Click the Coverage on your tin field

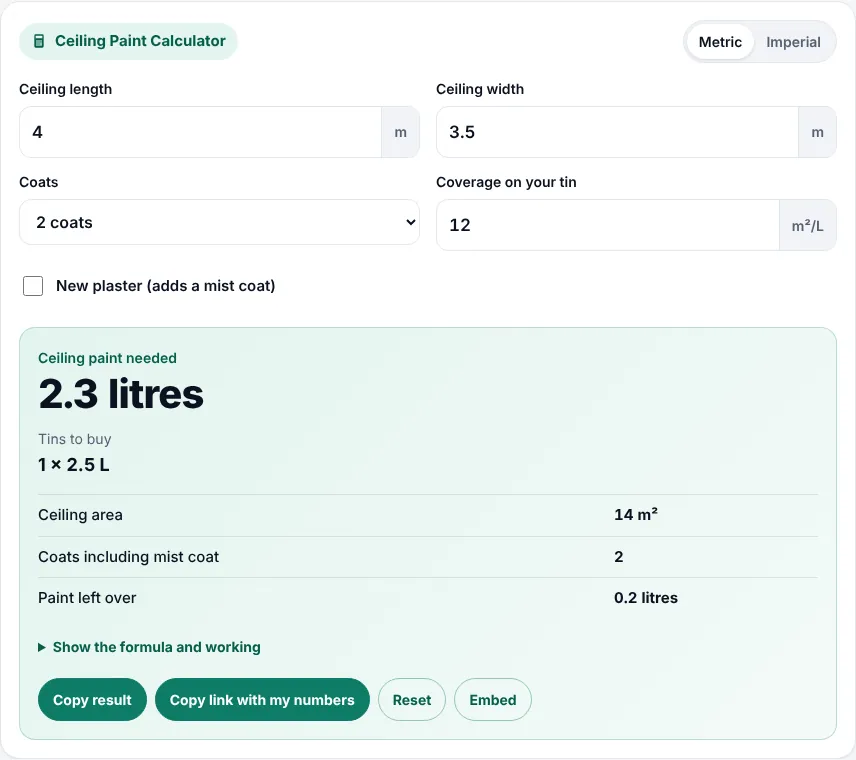pos(608,225)
